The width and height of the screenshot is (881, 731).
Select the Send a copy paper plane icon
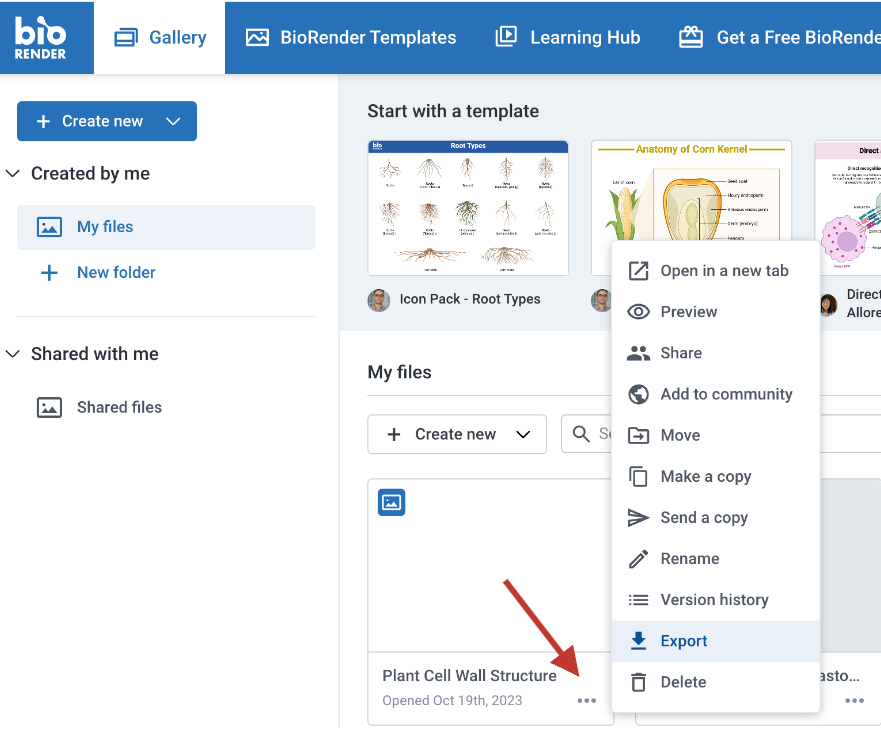click(x=638, y=517)
